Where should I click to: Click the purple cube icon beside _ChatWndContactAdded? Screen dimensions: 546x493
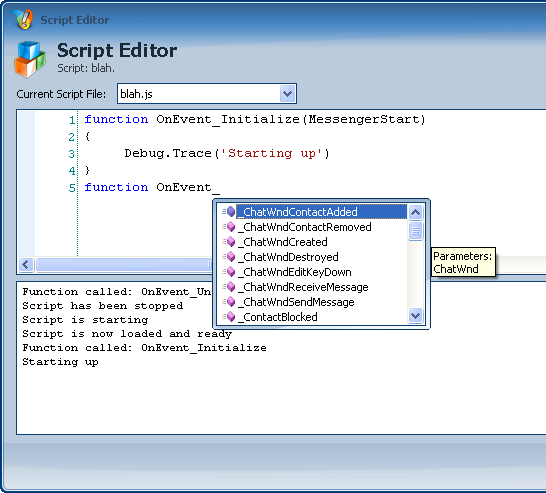(229, 211)
